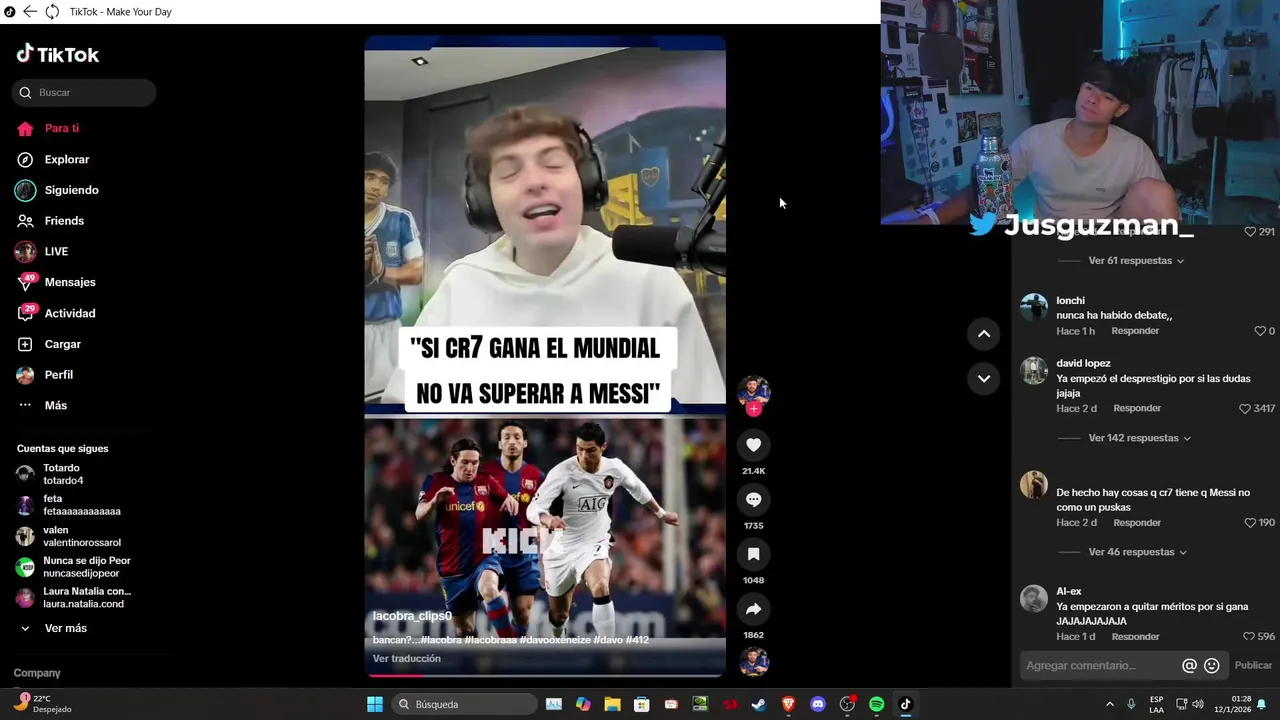Focus the Buscar search field
The width and height of the screenshot is (1280, 720).
coord(84,92)
